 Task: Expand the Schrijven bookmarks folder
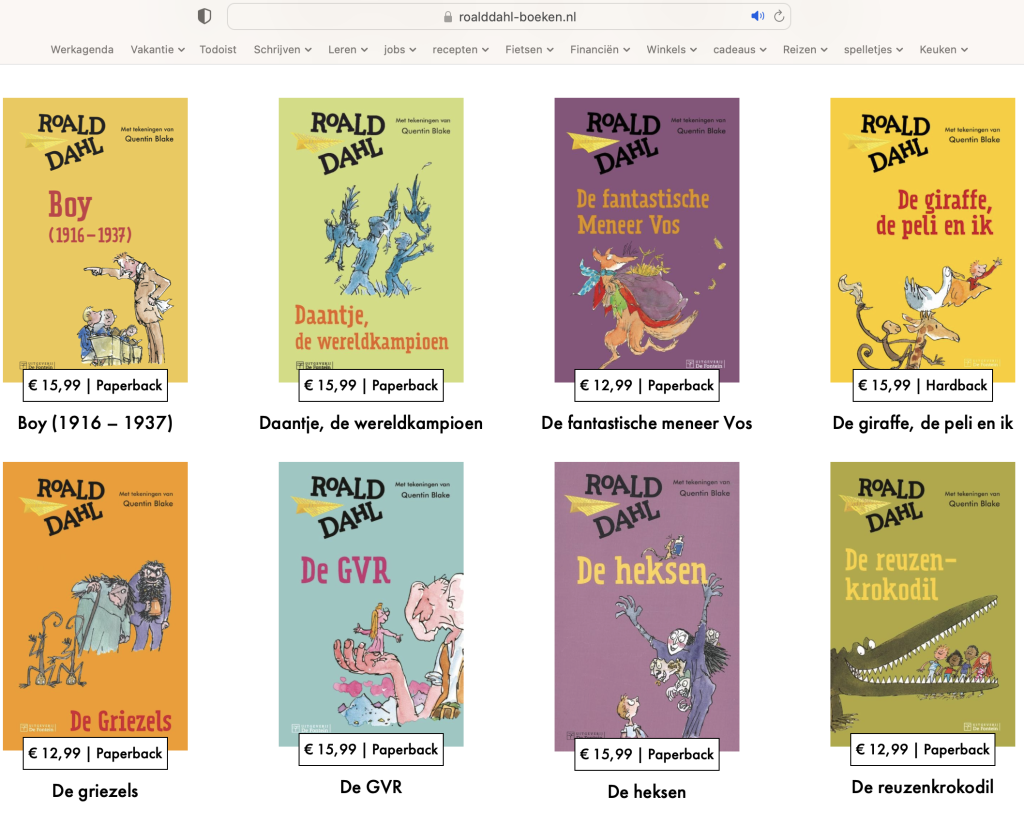(x=282, y=50)
